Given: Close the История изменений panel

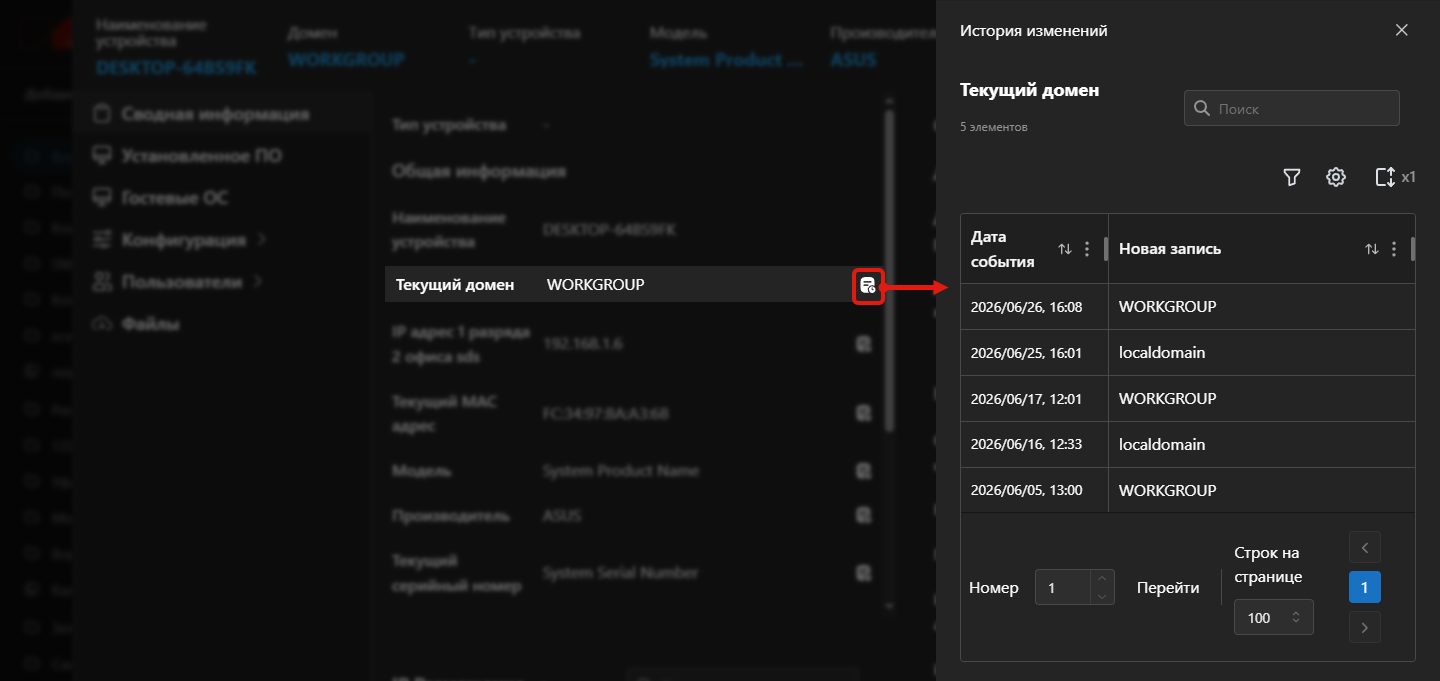Looking at the screenshot, I should [1401, 30].
